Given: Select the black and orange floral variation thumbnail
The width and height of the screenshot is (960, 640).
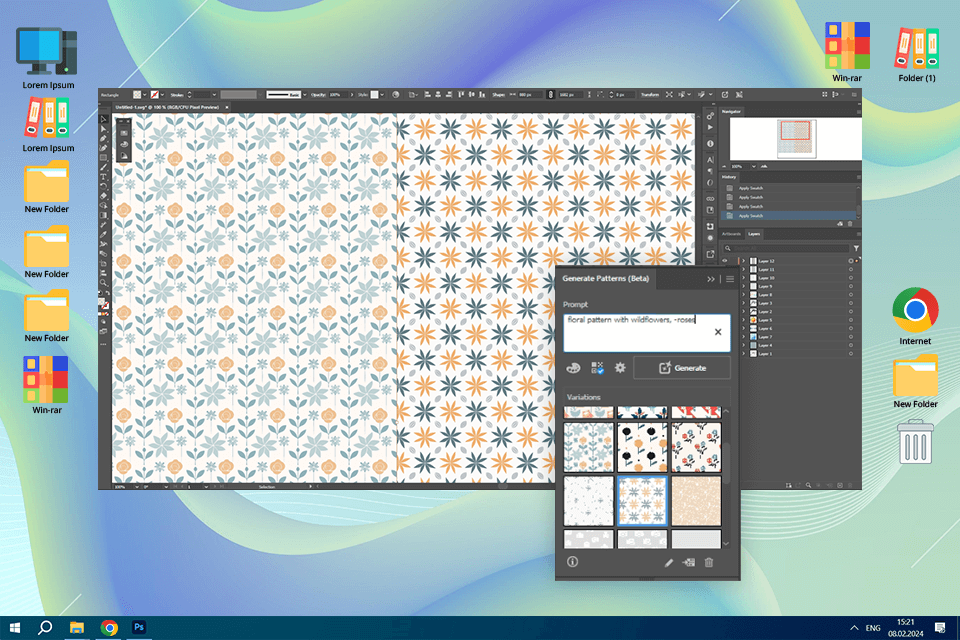Looking at the screenshot, I should pyautogui.click(x=642, y=448).
